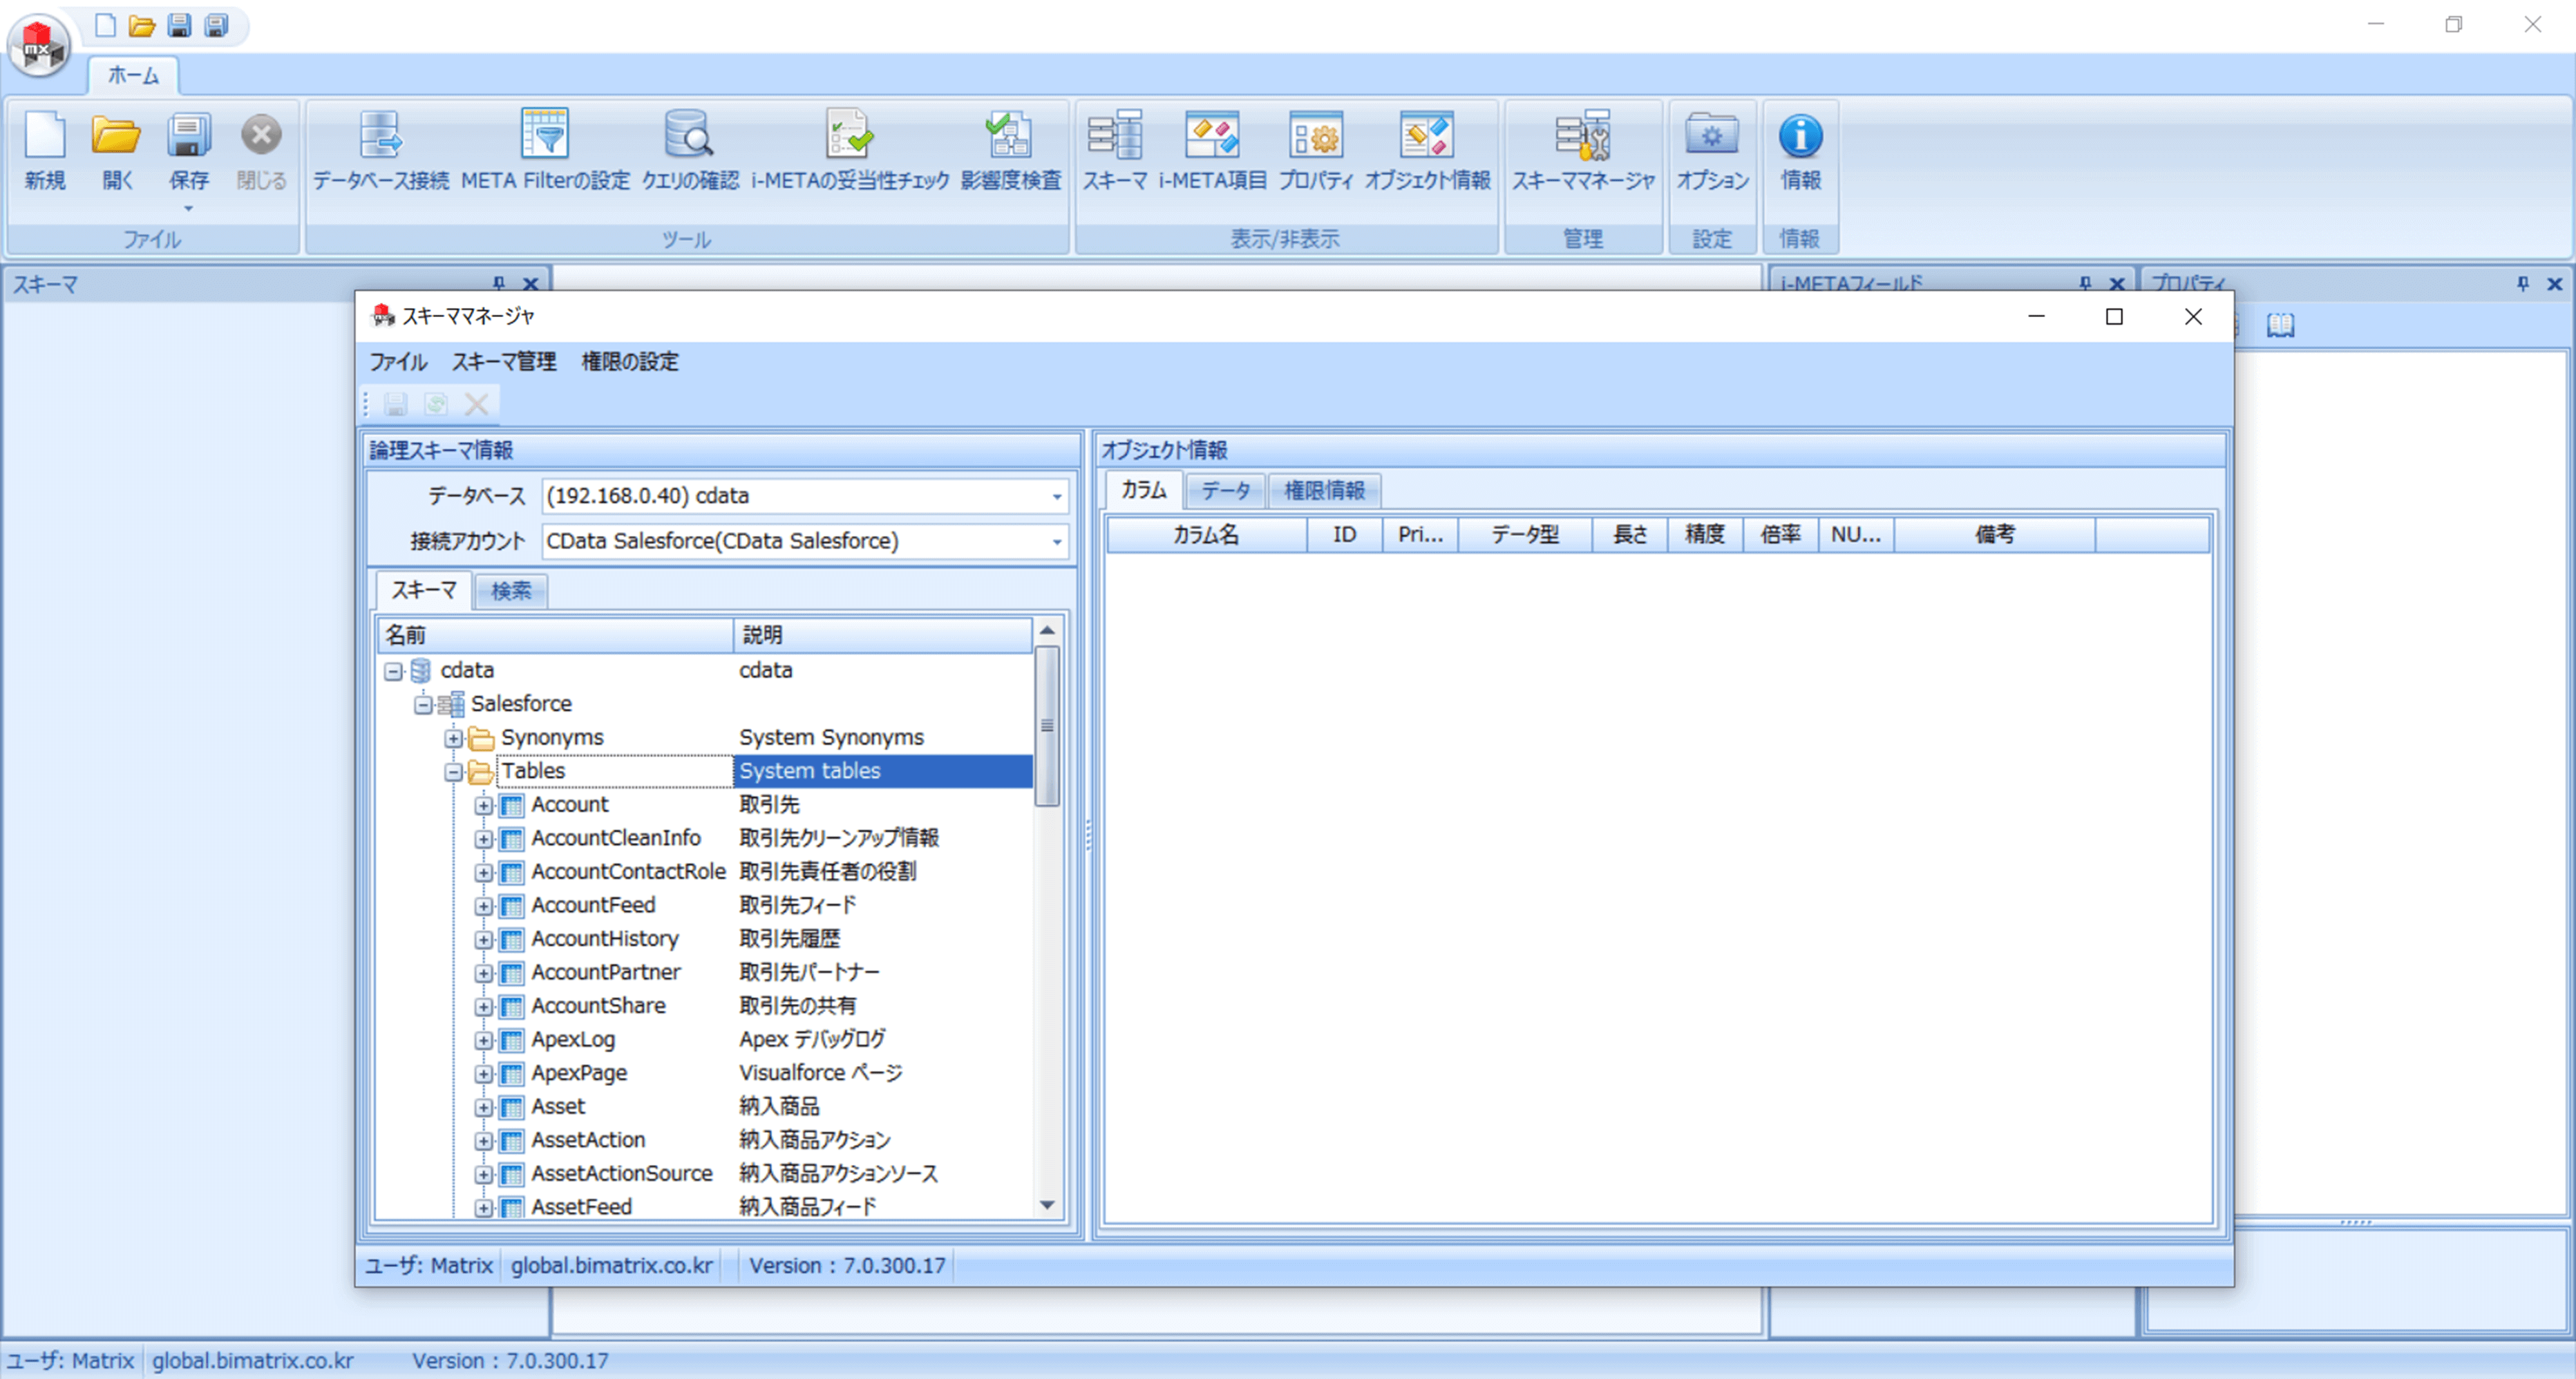The height and width of the screenshot is (1379, 2576).
Task: Switch to the 検索 tab
Action: [511, 591]
